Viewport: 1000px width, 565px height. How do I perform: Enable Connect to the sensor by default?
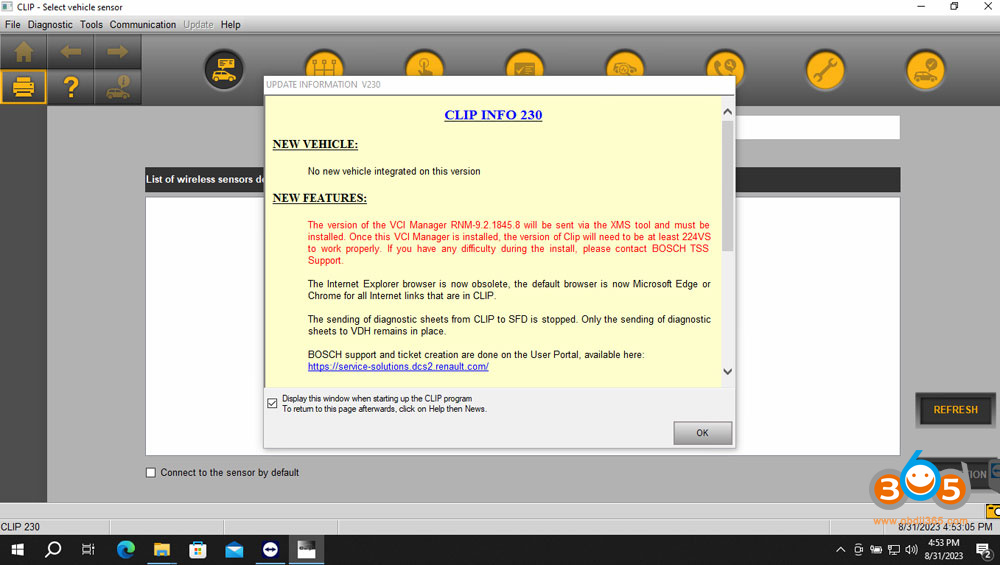pyautogui.click(x=151, y=473)
